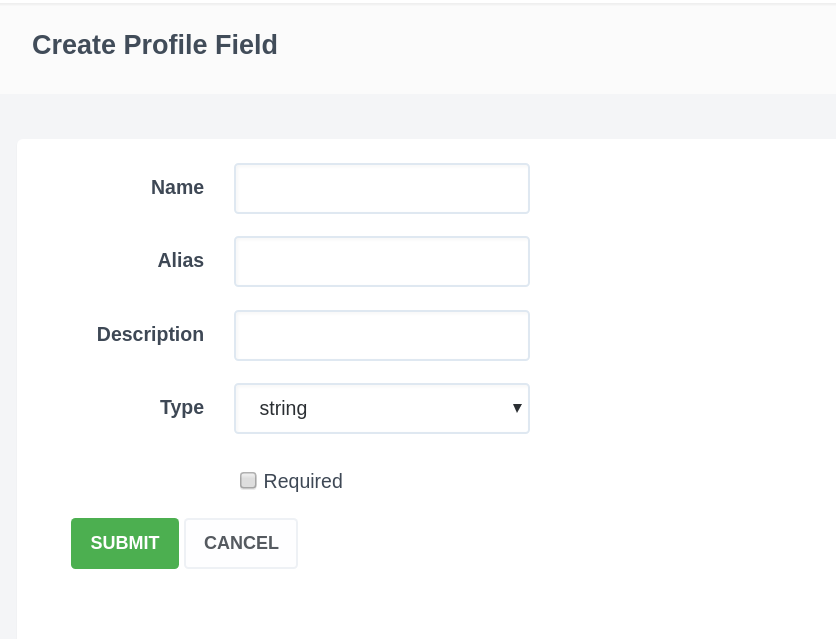Click the 'Type' field label
836x639 pixels.
[x=182, y=407]
